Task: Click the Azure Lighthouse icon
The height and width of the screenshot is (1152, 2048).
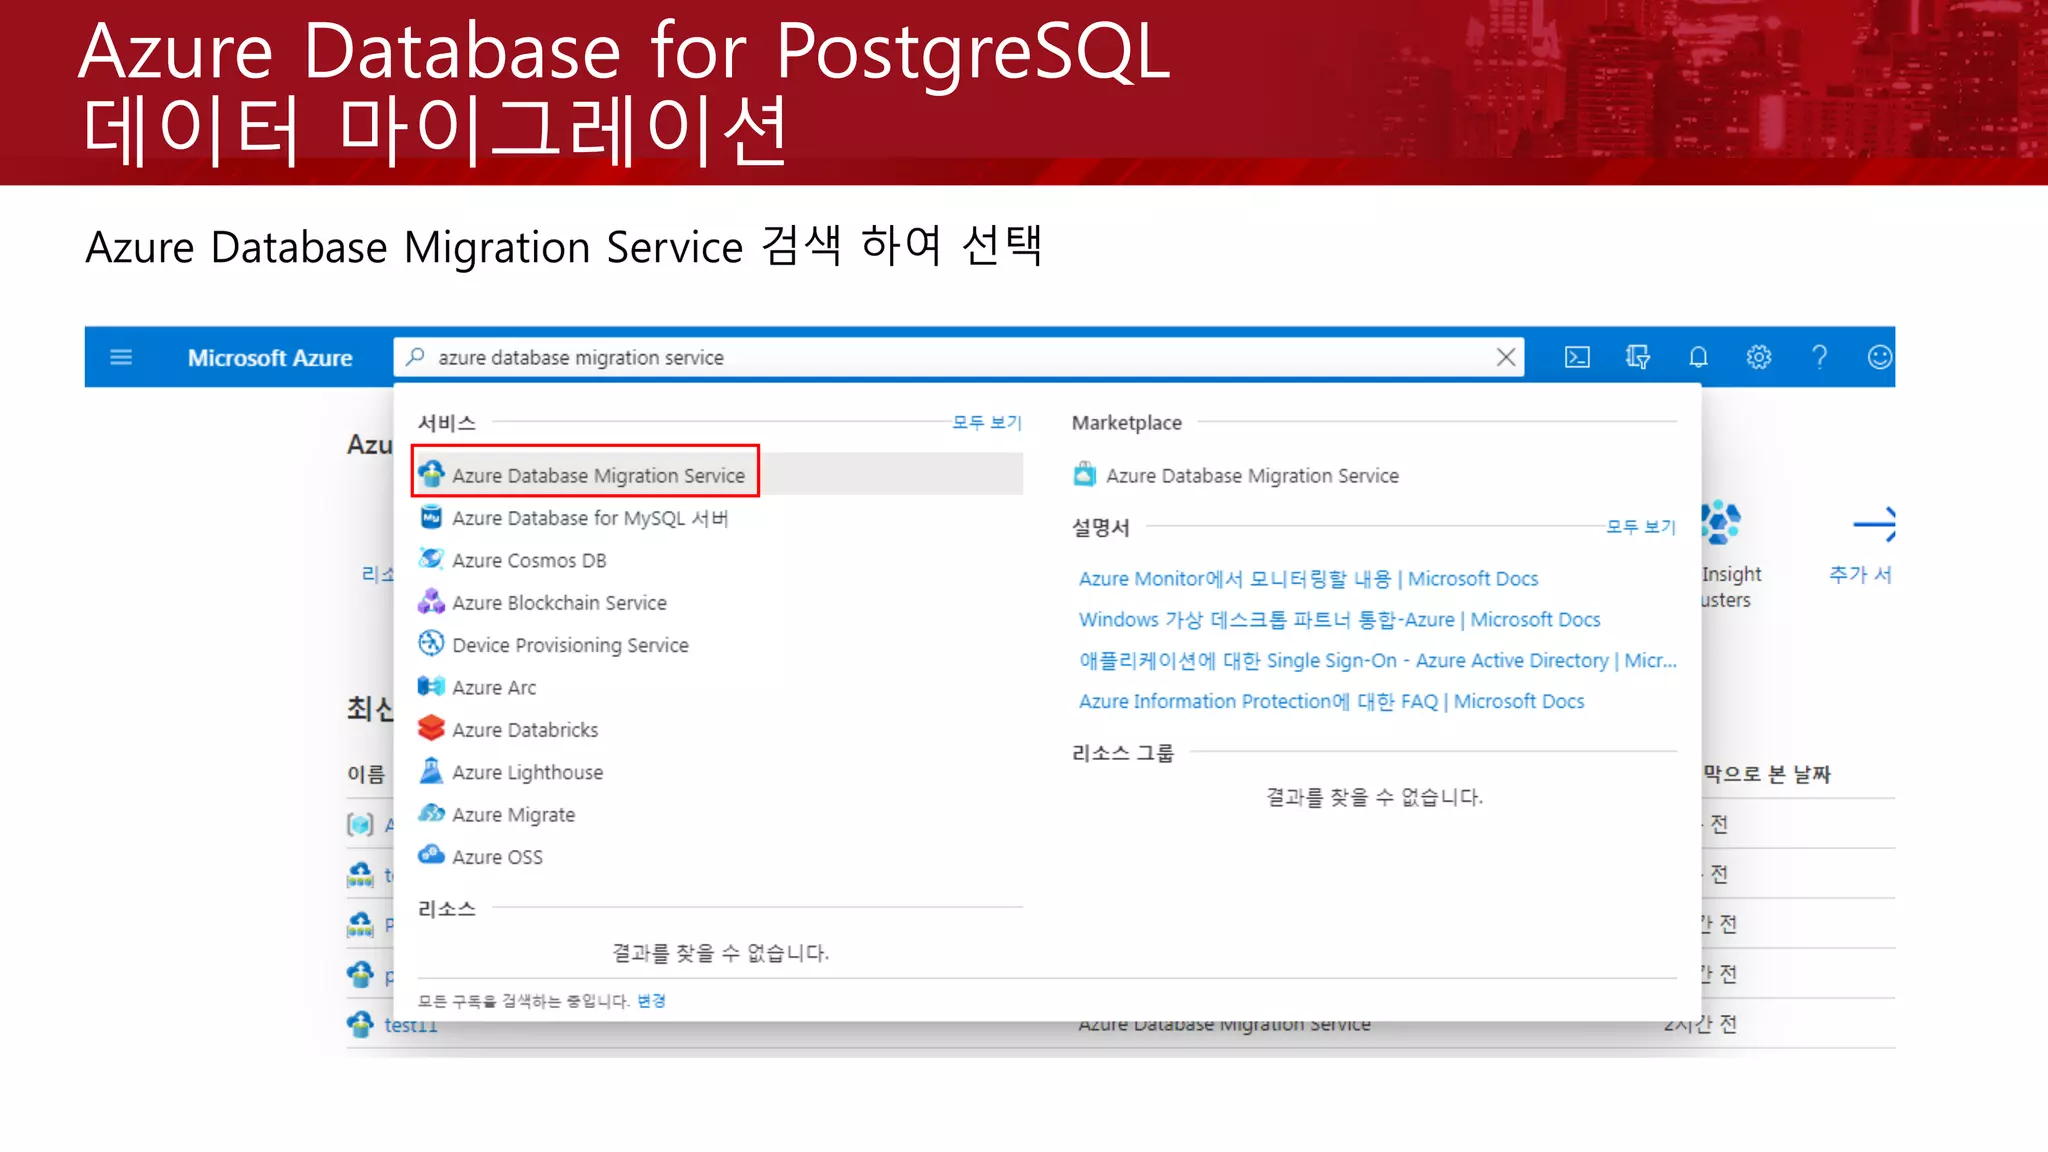Action: tap(431, 770)
